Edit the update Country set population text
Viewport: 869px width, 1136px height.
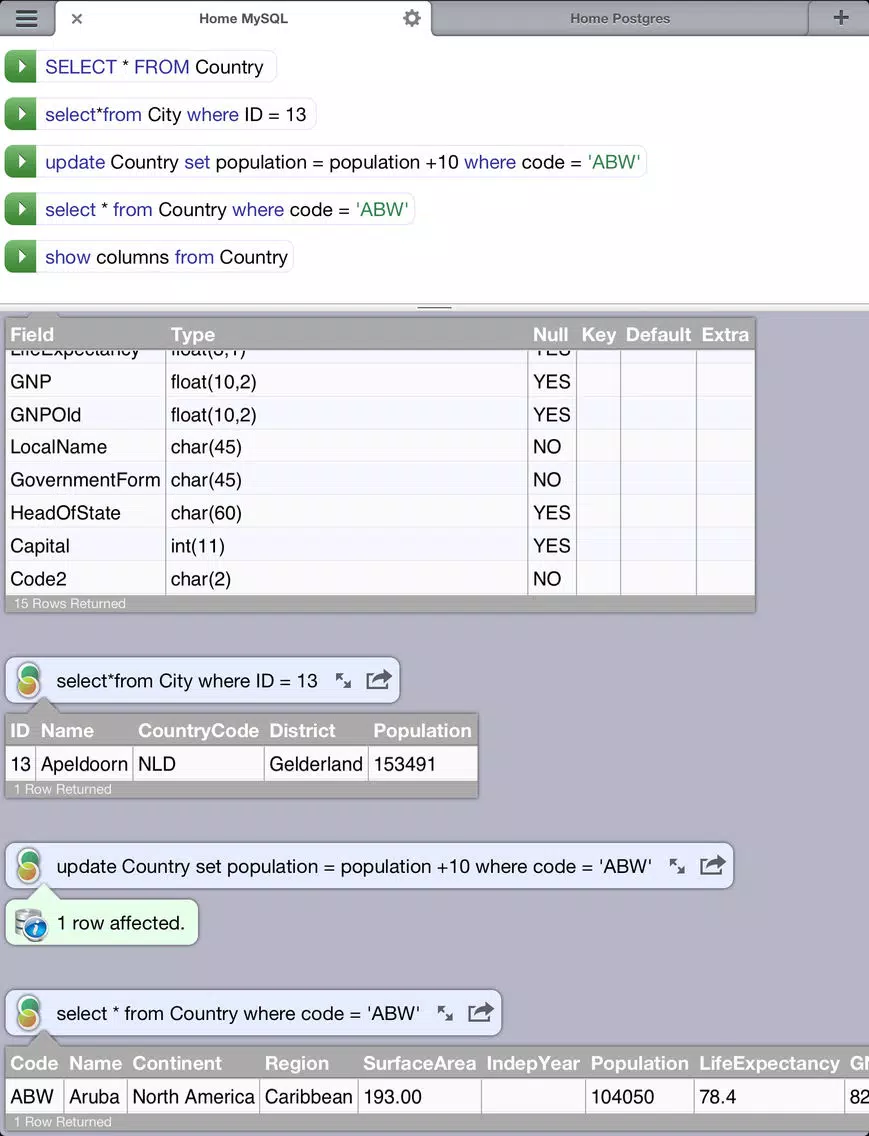[x=341, y=162]
